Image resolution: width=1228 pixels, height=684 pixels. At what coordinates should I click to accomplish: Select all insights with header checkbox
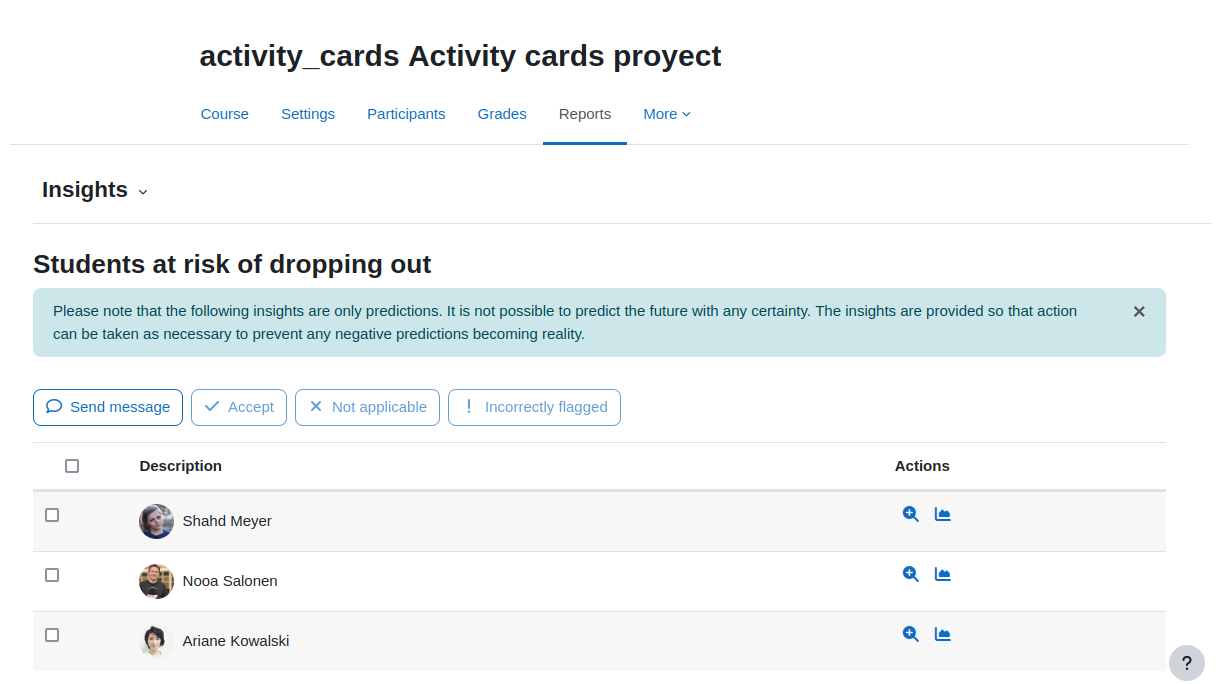click(72, 466)
